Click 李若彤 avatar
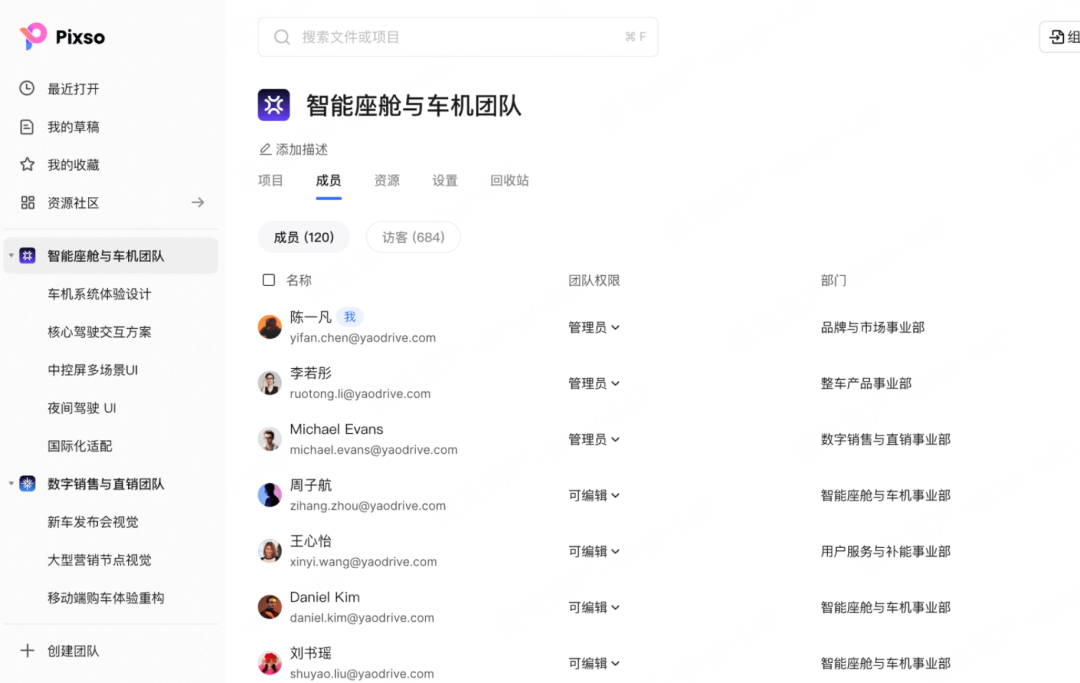1080x683 pixels. (x=269, y=383)
